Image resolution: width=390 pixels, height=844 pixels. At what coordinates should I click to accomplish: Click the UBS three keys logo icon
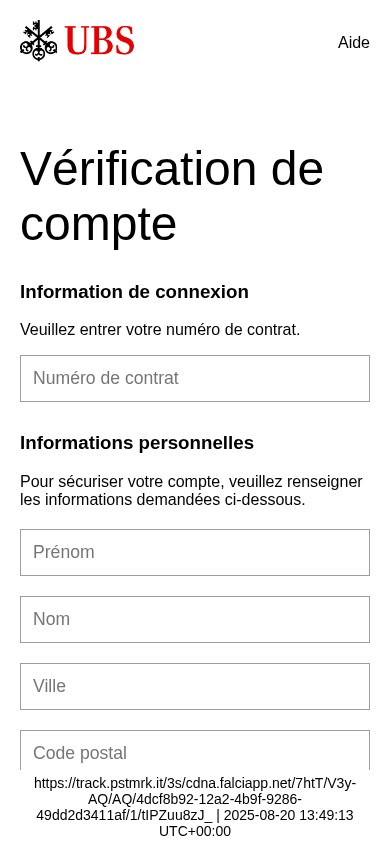[39, 40]
